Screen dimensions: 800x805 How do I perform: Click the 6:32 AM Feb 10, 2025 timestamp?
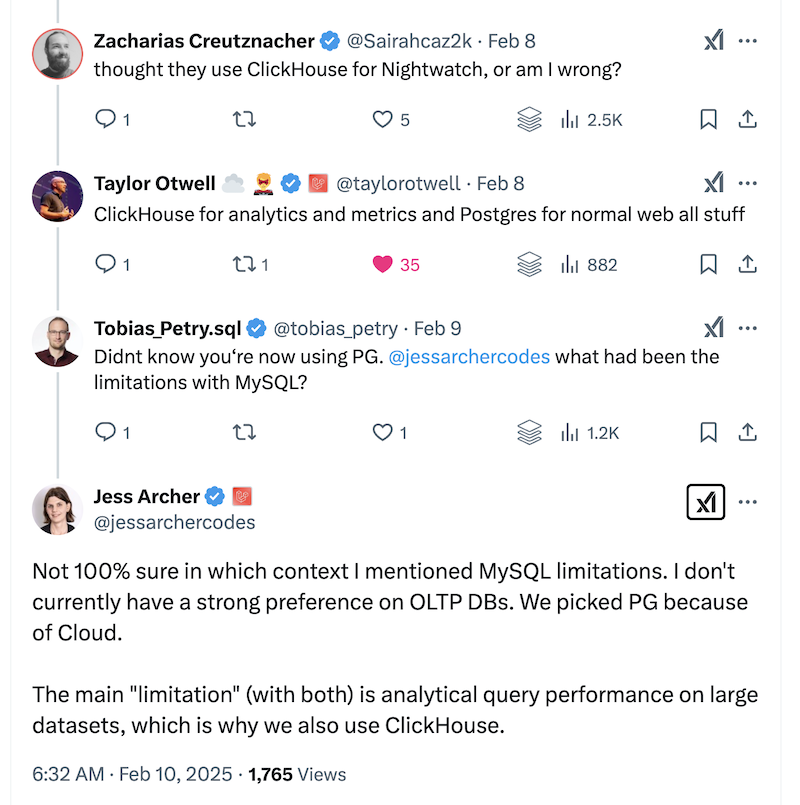(x=134, y=774)
